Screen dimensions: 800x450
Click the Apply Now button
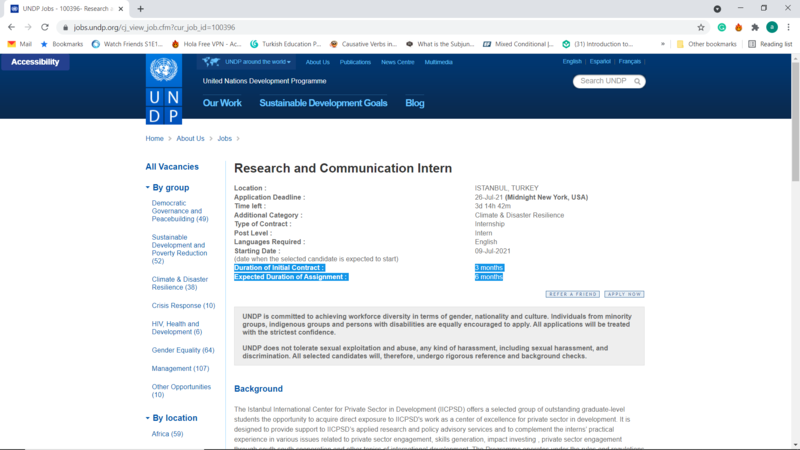click(624, 294)
